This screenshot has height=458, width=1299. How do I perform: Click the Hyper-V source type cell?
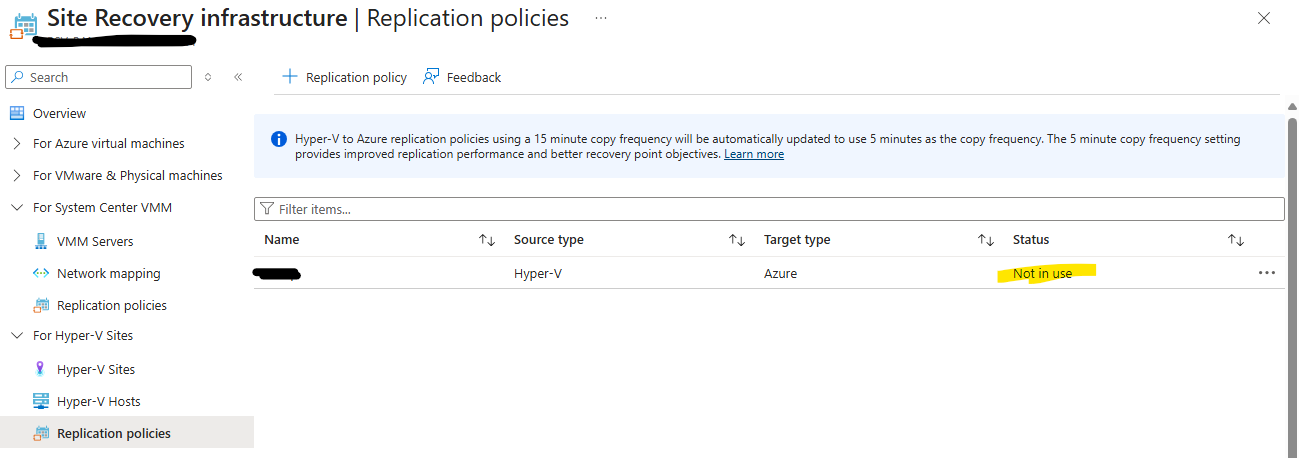pos(537,273)
